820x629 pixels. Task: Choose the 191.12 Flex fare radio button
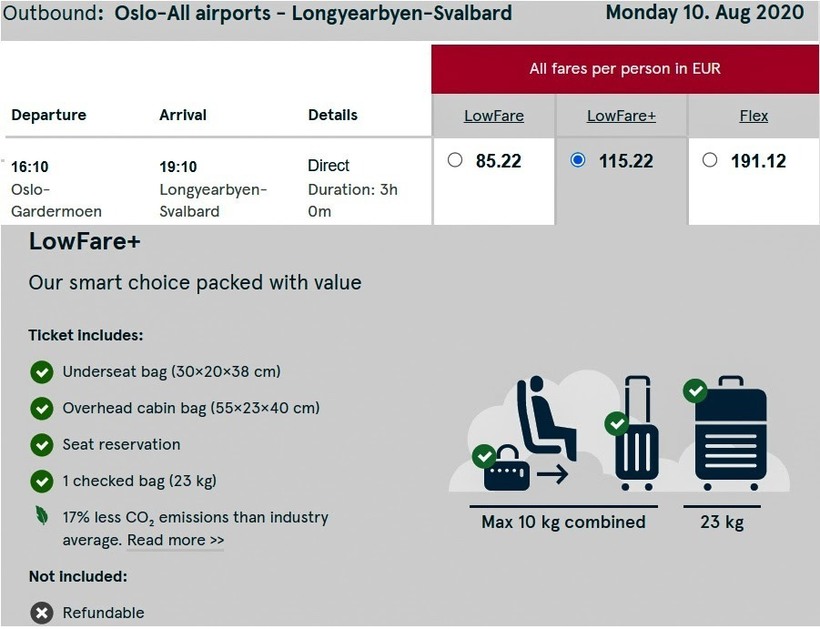(x=710, y=160)
